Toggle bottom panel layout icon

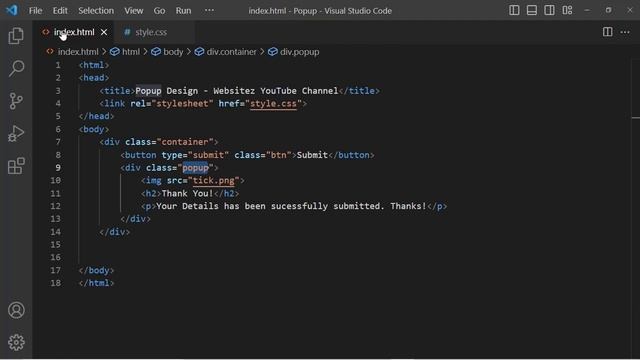coord(531,10)
